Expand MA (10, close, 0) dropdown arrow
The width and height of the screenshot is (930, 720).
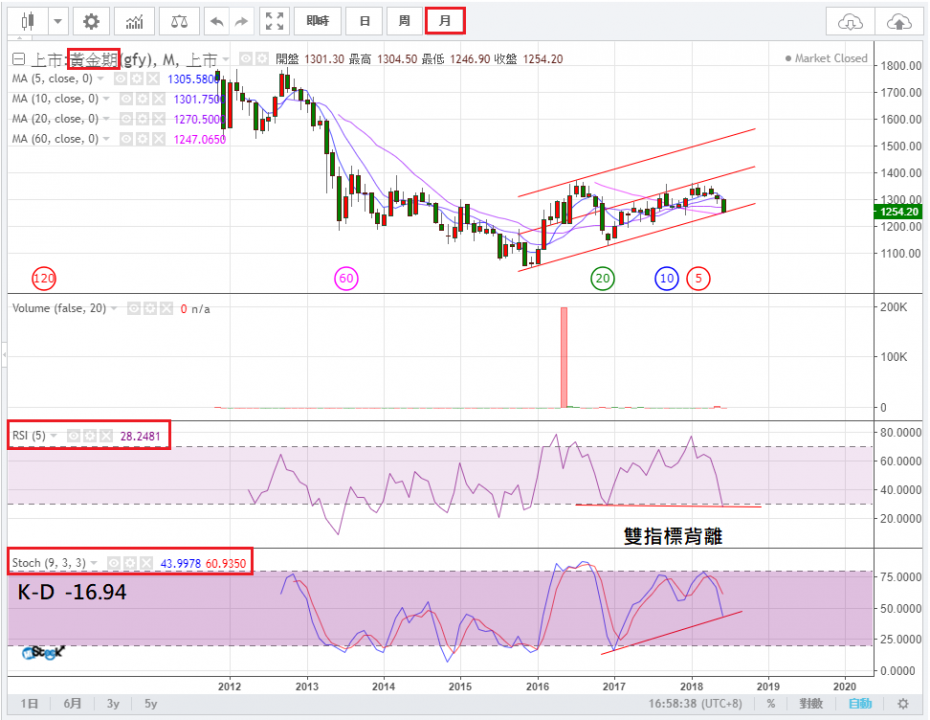coord(107,99)
